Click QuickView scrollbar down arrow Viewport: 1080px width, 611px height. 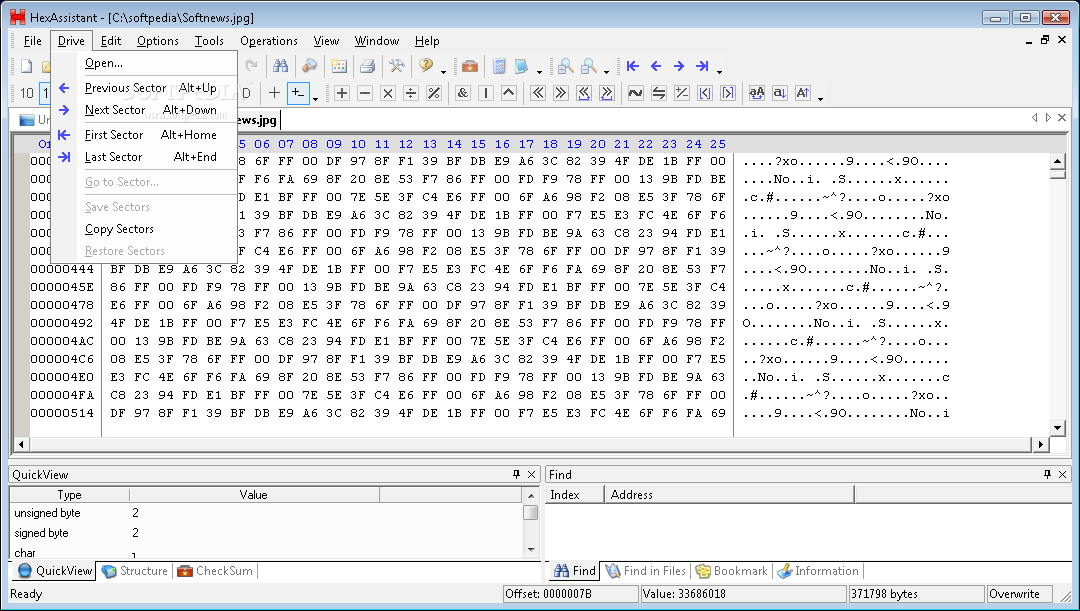click(x=531, y=550)
